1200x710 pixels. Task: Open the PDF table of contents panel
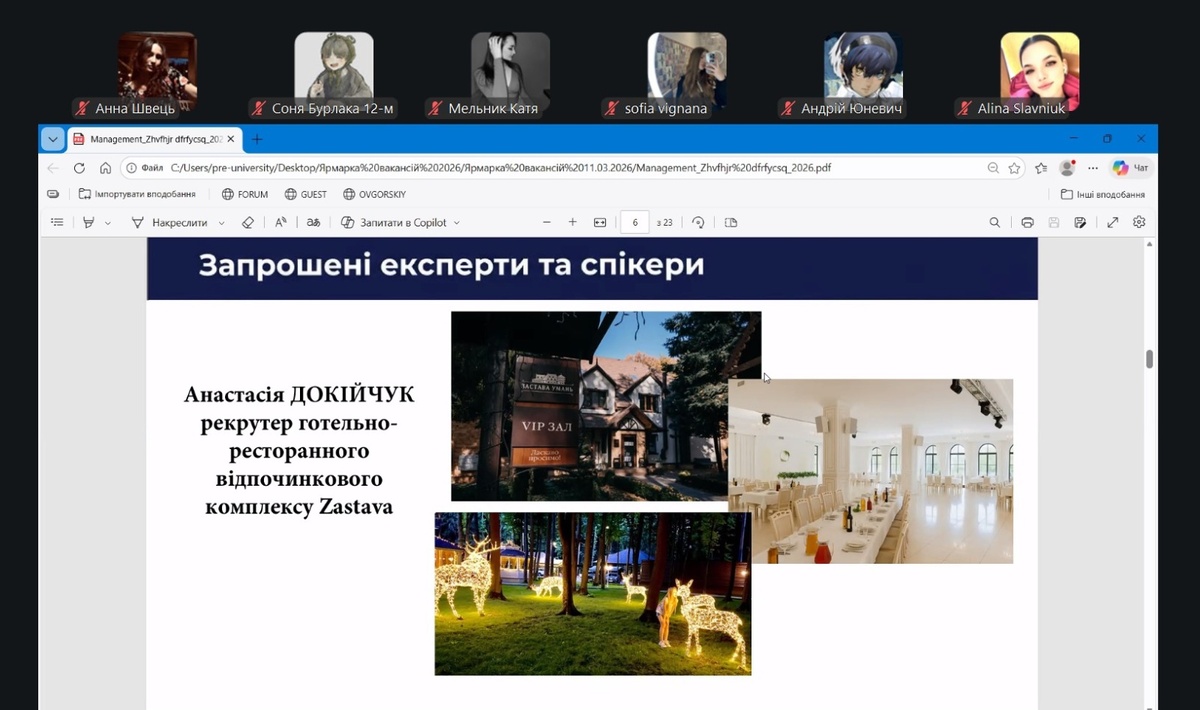(x=57, y=223)
